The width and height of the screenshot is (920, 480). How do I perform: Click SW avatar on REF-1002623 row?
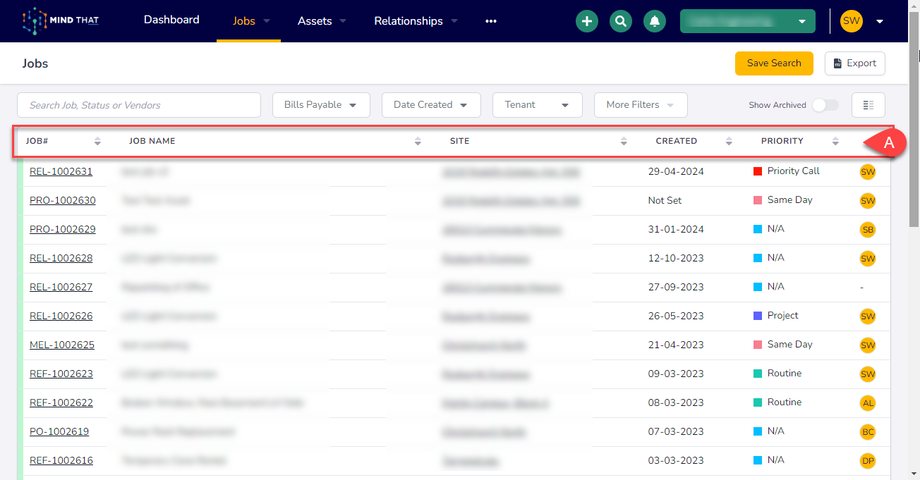(x=868, y=374)
